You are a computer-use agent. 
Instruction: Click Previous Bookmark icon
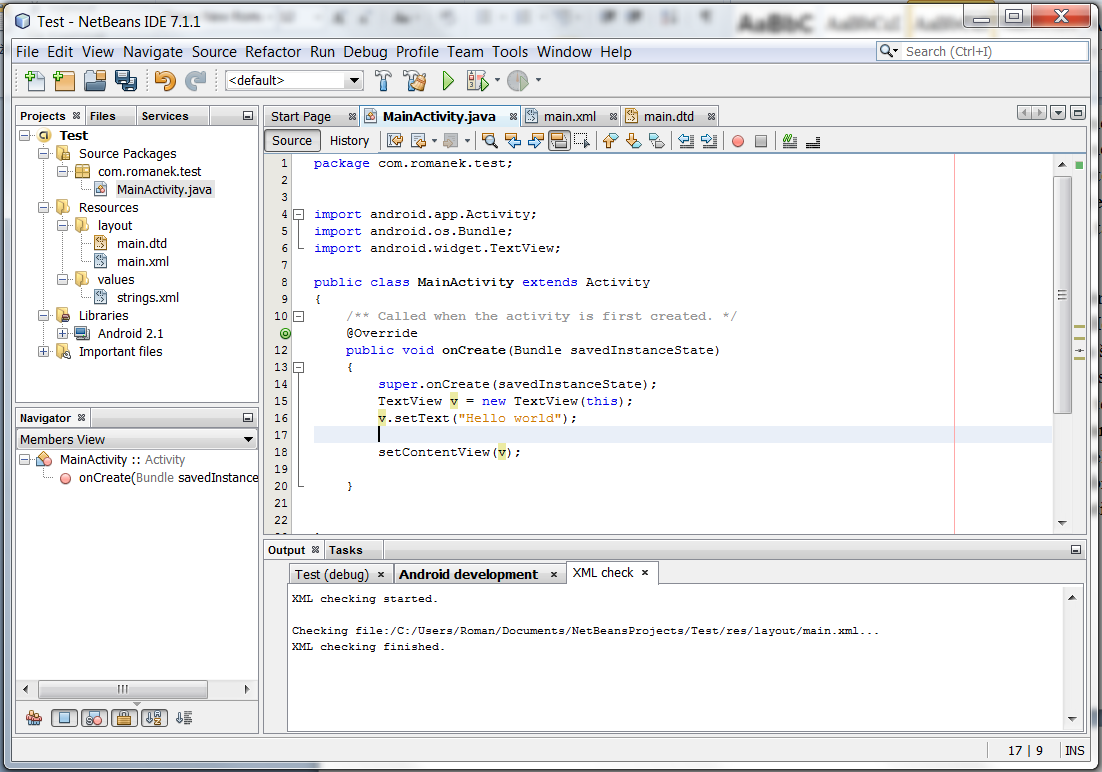click(x=610, y=141)
